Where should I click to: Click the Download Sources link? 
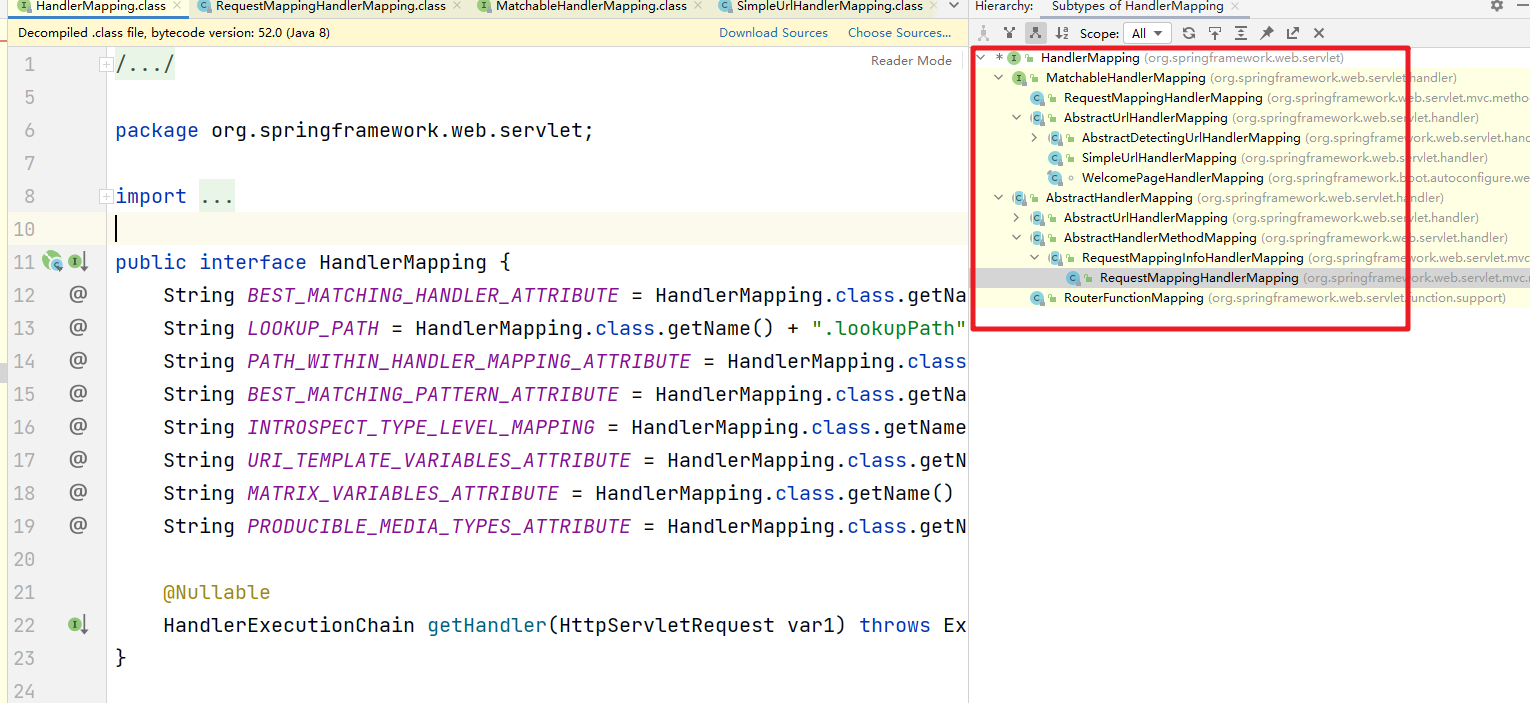pyautogui.click(x=773, y=33)
